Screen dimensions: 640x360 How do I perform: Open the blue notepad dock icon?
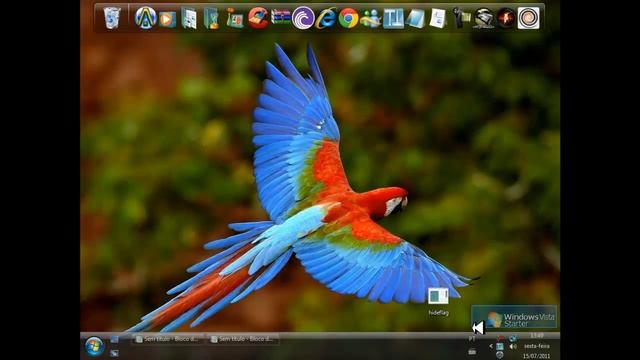pos(415,19)
